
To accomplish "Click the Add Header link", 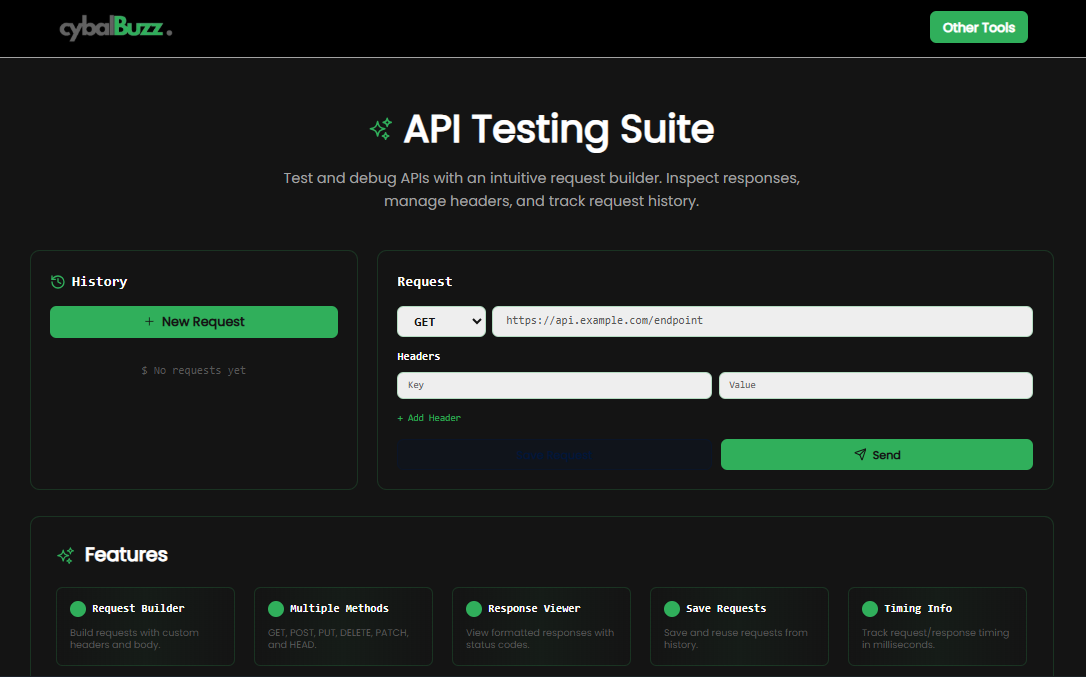I will [429, 417].
